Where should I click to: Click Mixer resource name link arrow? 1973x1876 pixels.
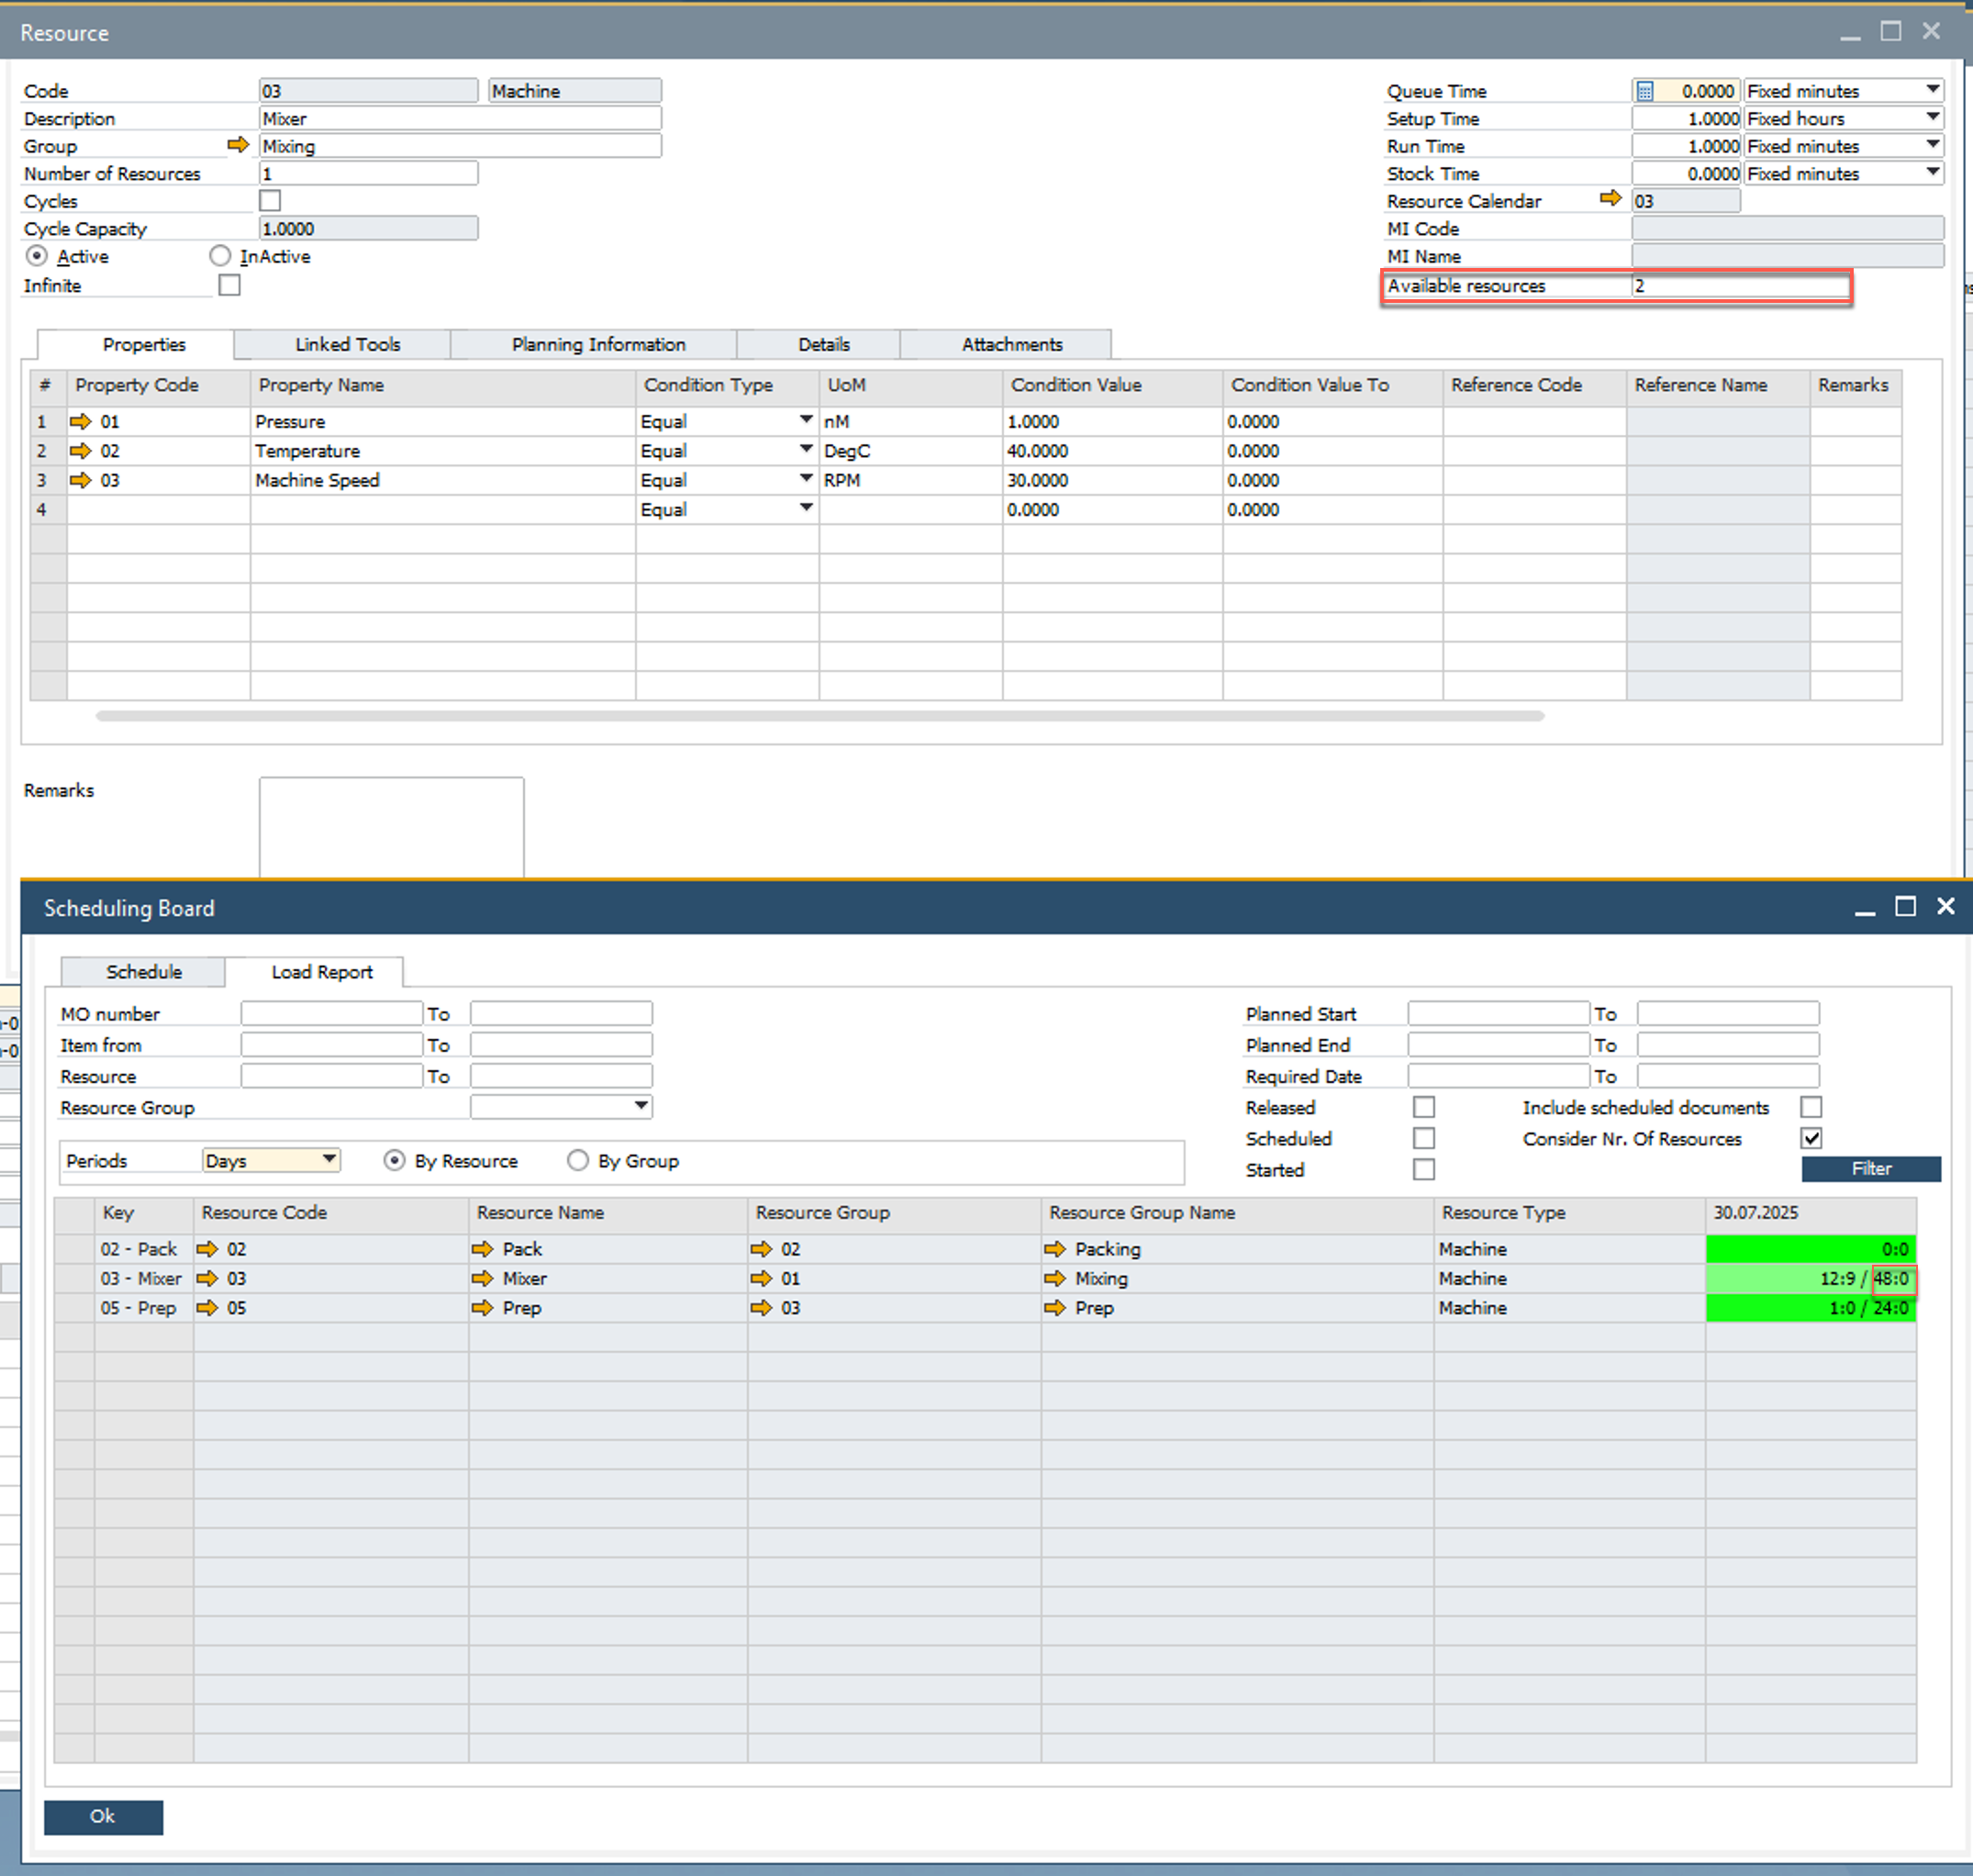(483, 1278)
